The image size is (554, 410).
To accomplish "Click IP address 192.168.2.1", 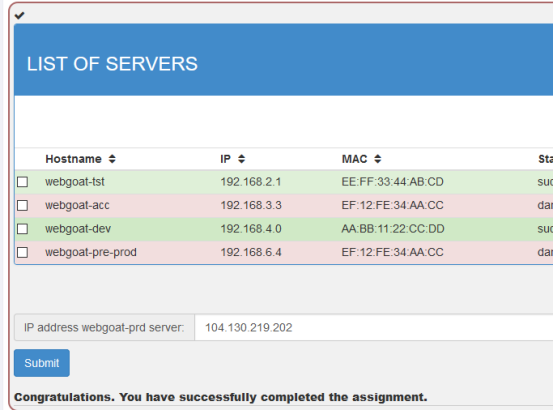I will tap(251, 182).
